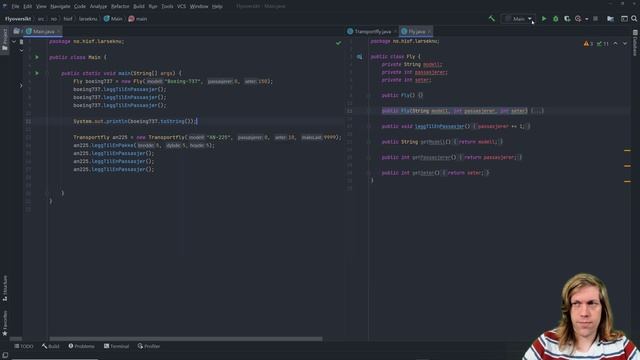Place cursor after System.out.println(boeing737.toString());
The height and width of the screenshot is (360, 640).
197,121
